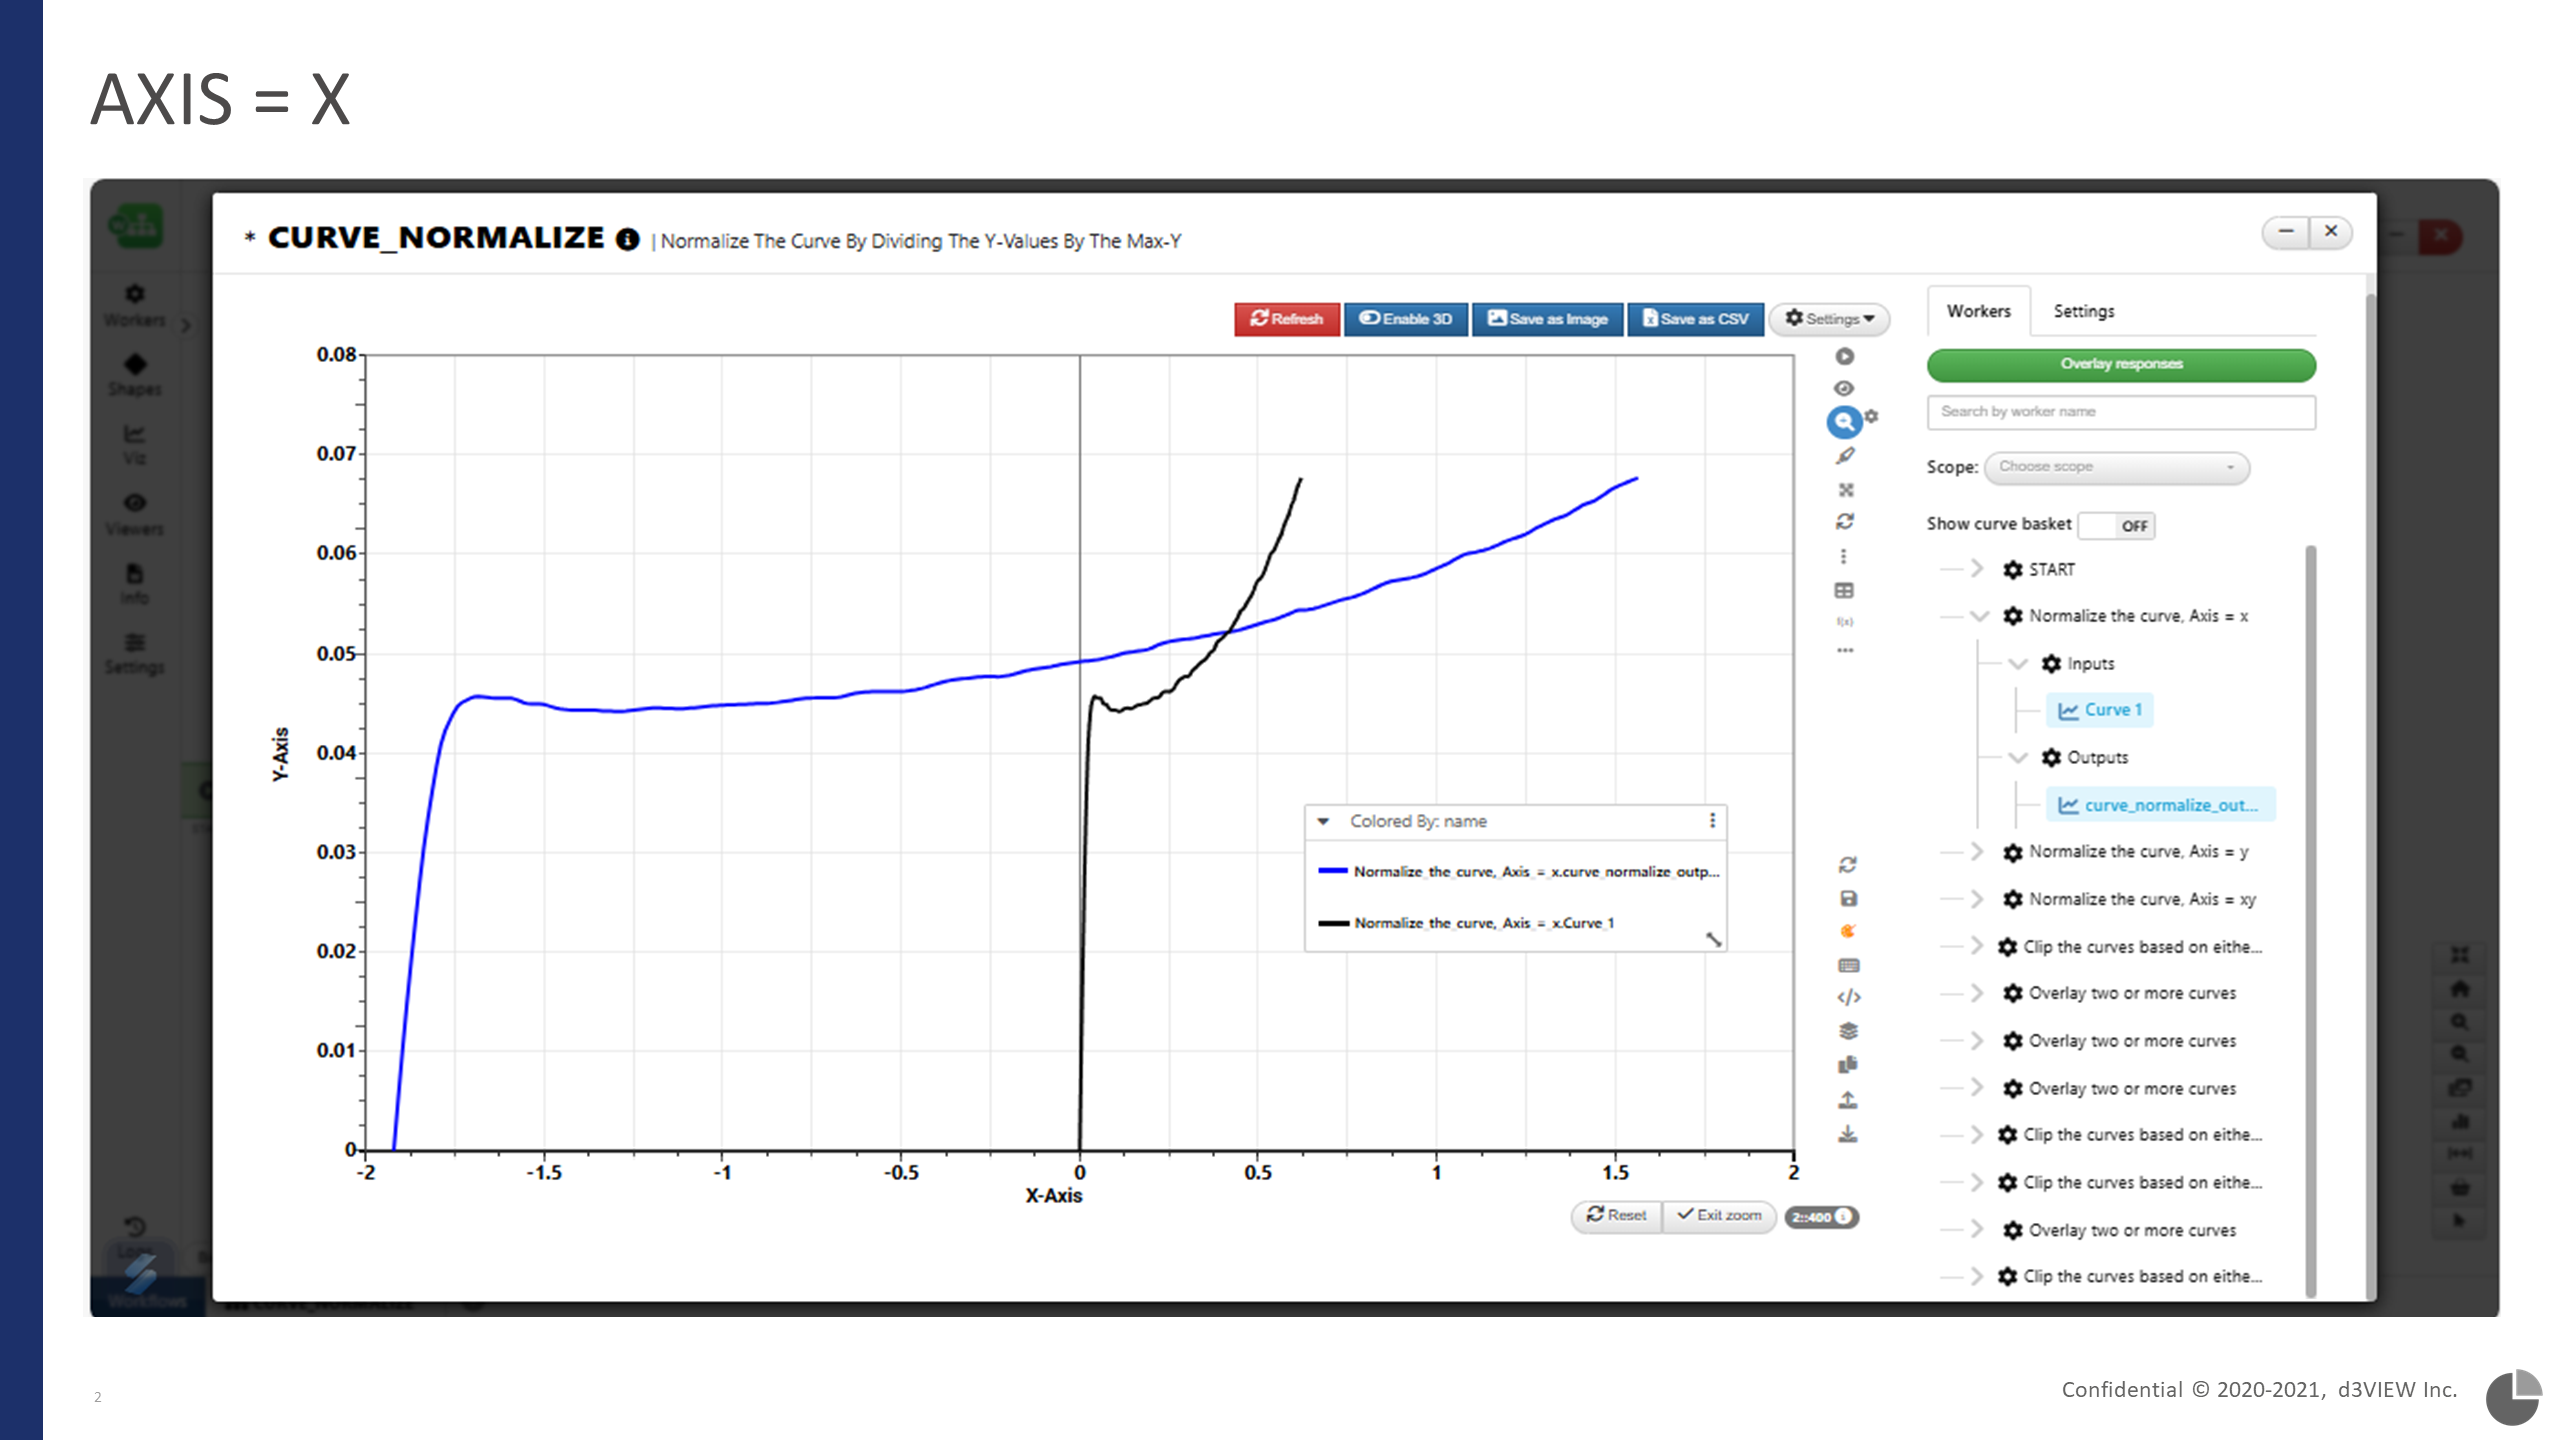
Task: Switch to the Settings tab
Action: point(2083,311)
